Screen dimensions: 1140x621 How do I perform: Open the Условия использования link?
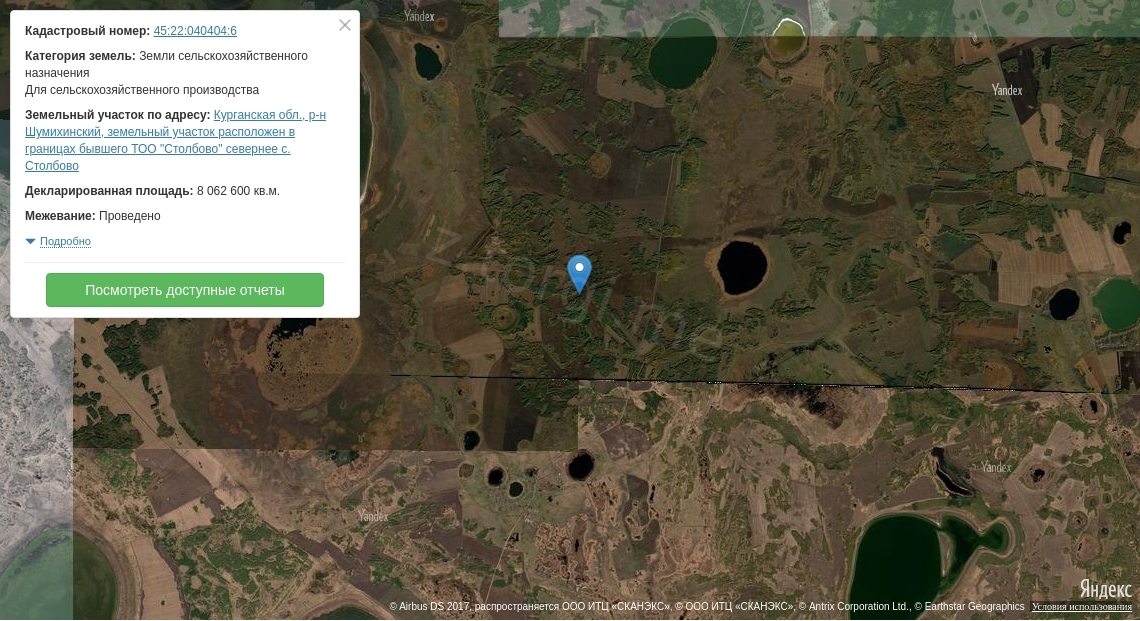pos(1082,606)
